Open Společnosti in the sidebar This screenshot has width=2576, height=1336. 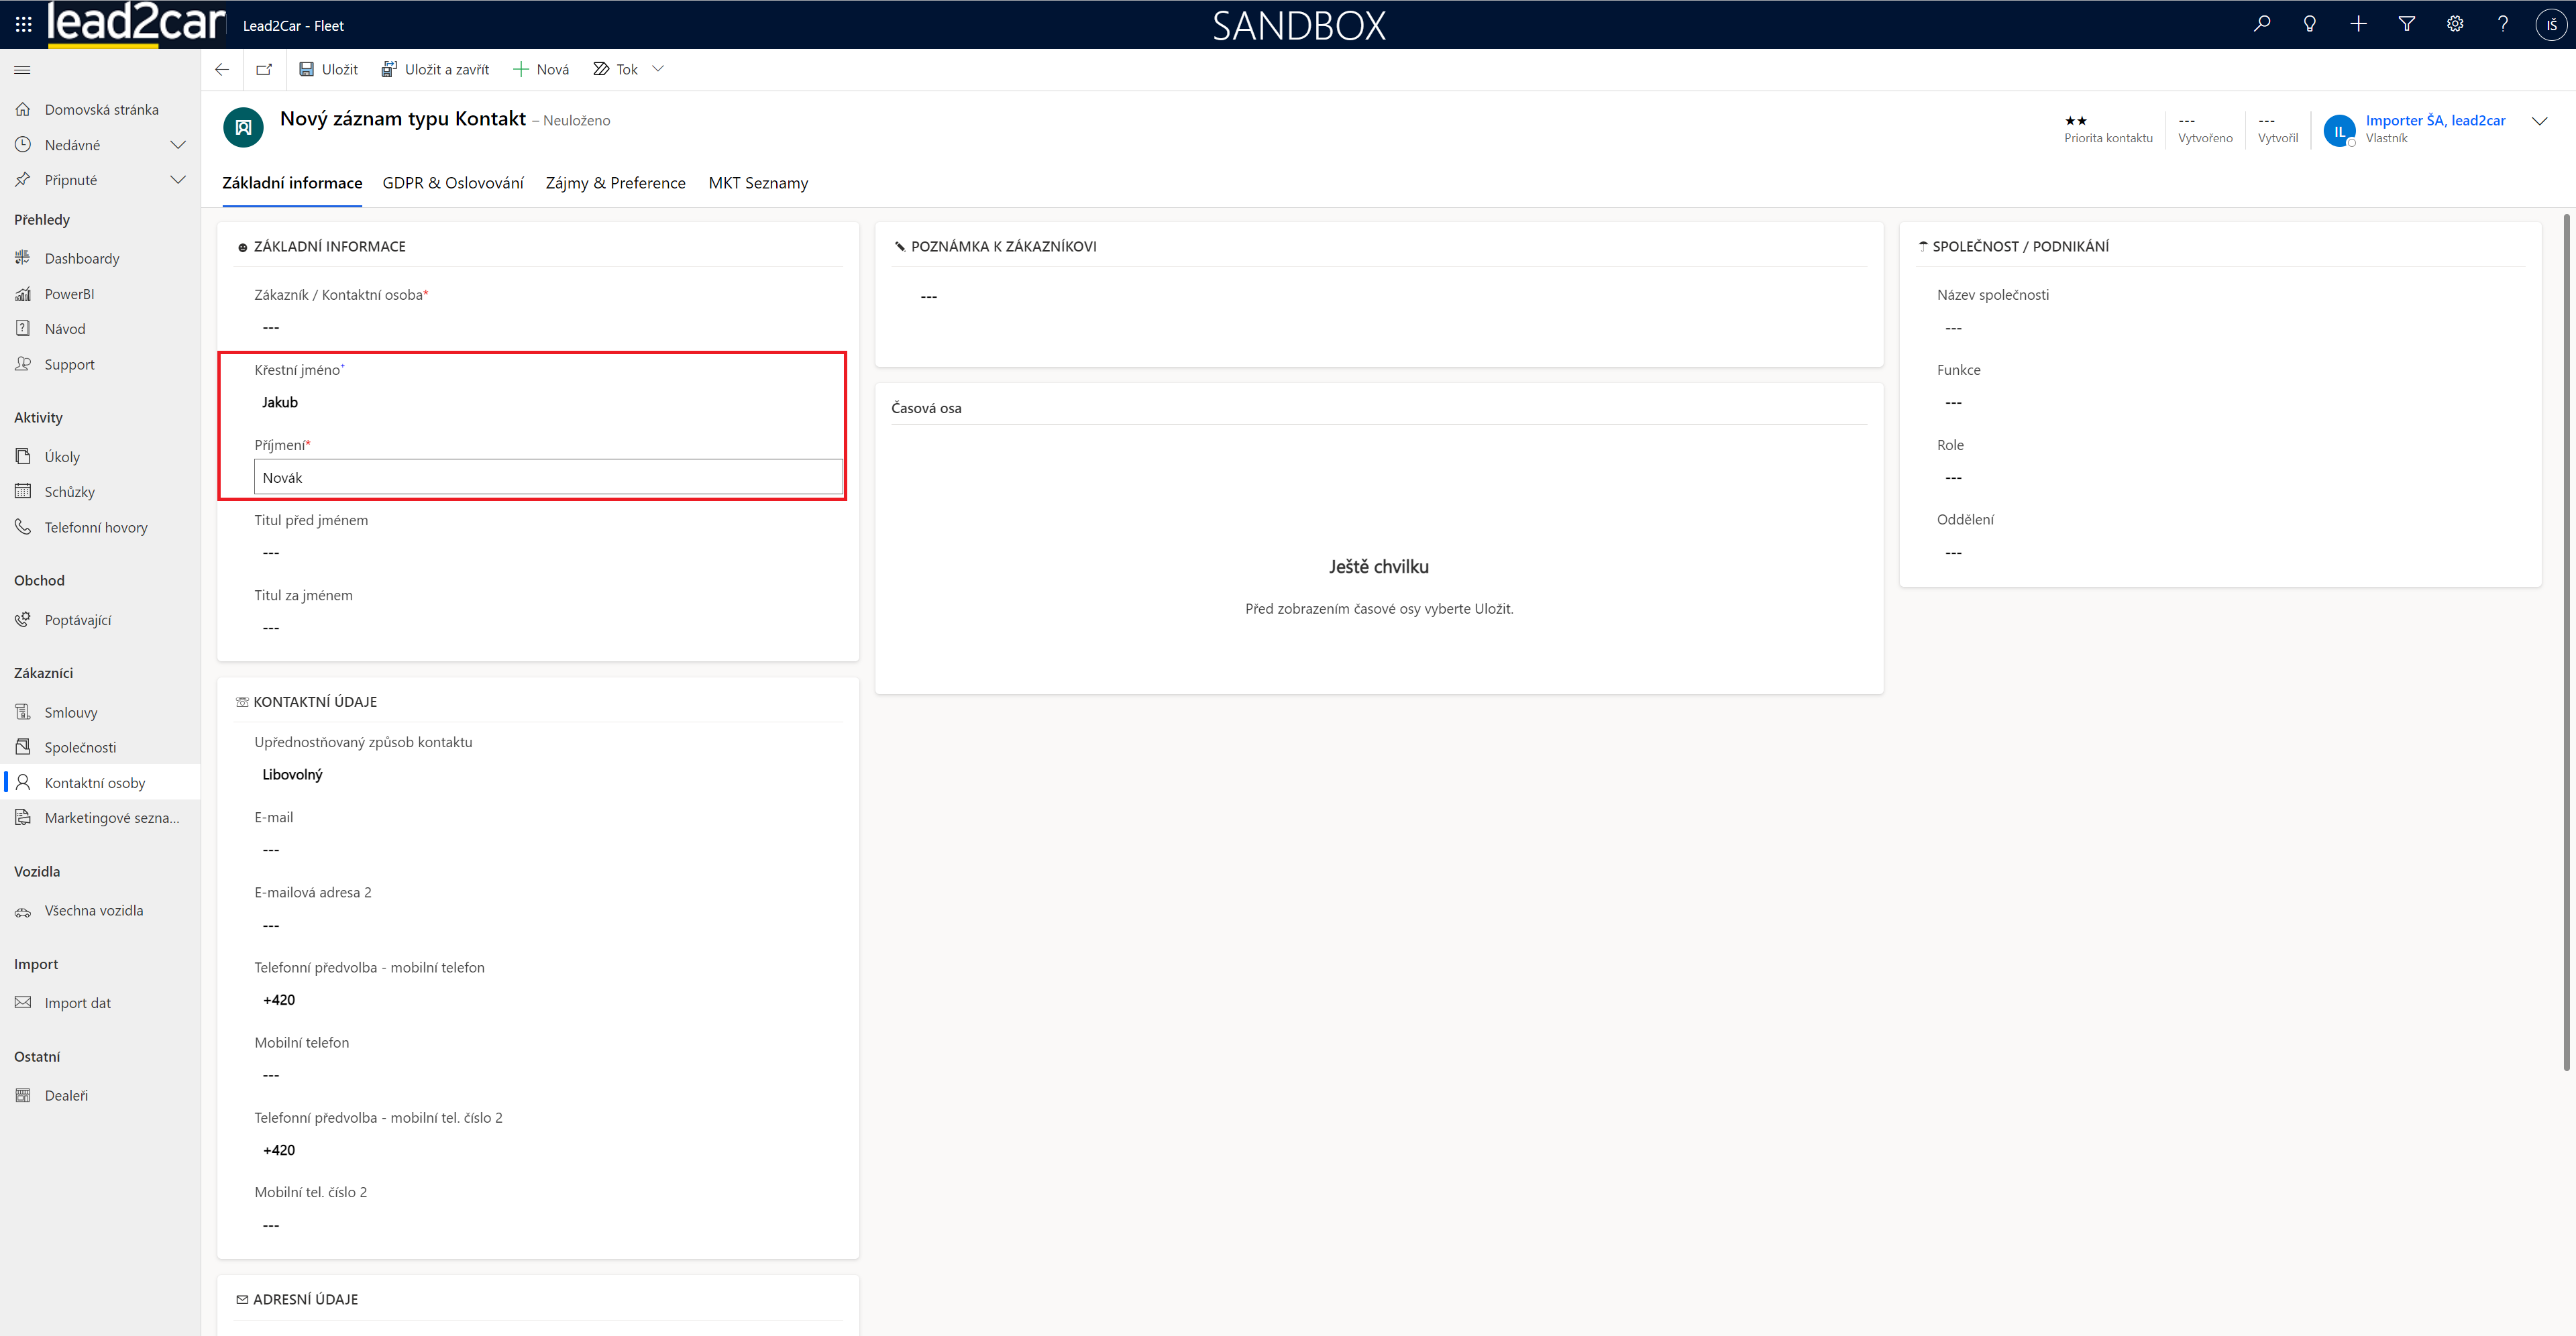click(x=80, y=747)
